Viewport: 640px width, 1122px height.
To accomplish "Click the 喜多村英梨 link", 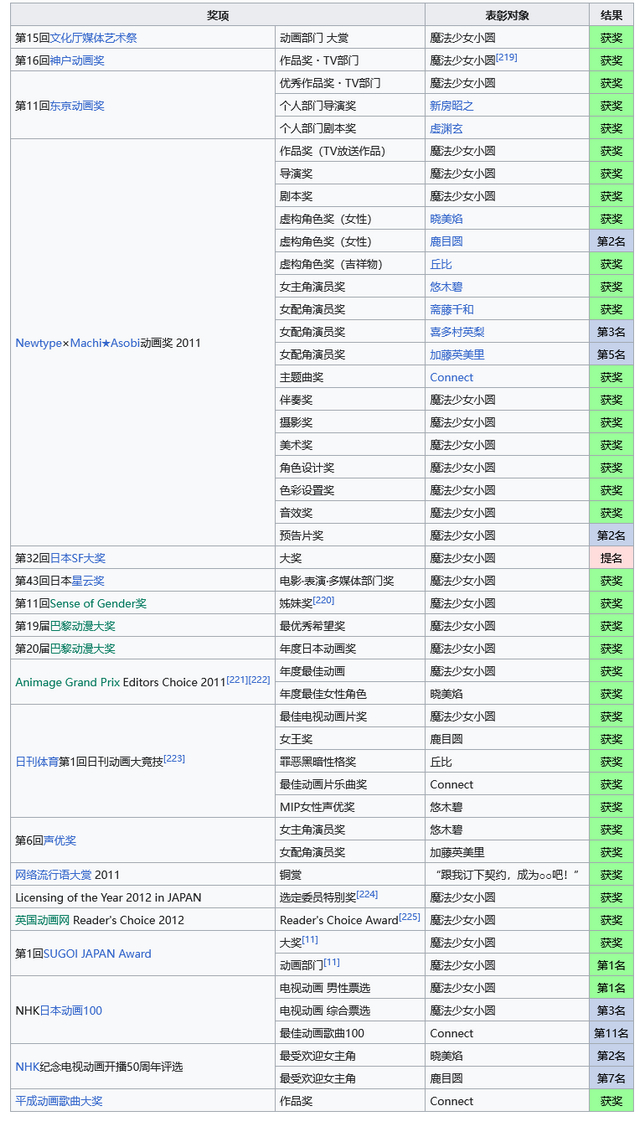I will point(457,332).
